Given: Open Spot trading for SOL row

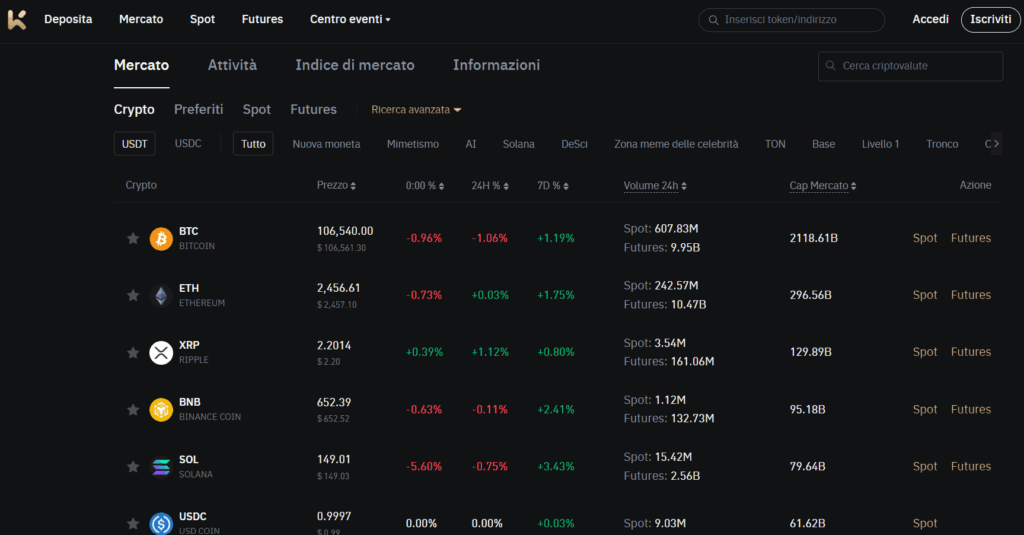Looking at the screenshot, I should tap(925, 466).
